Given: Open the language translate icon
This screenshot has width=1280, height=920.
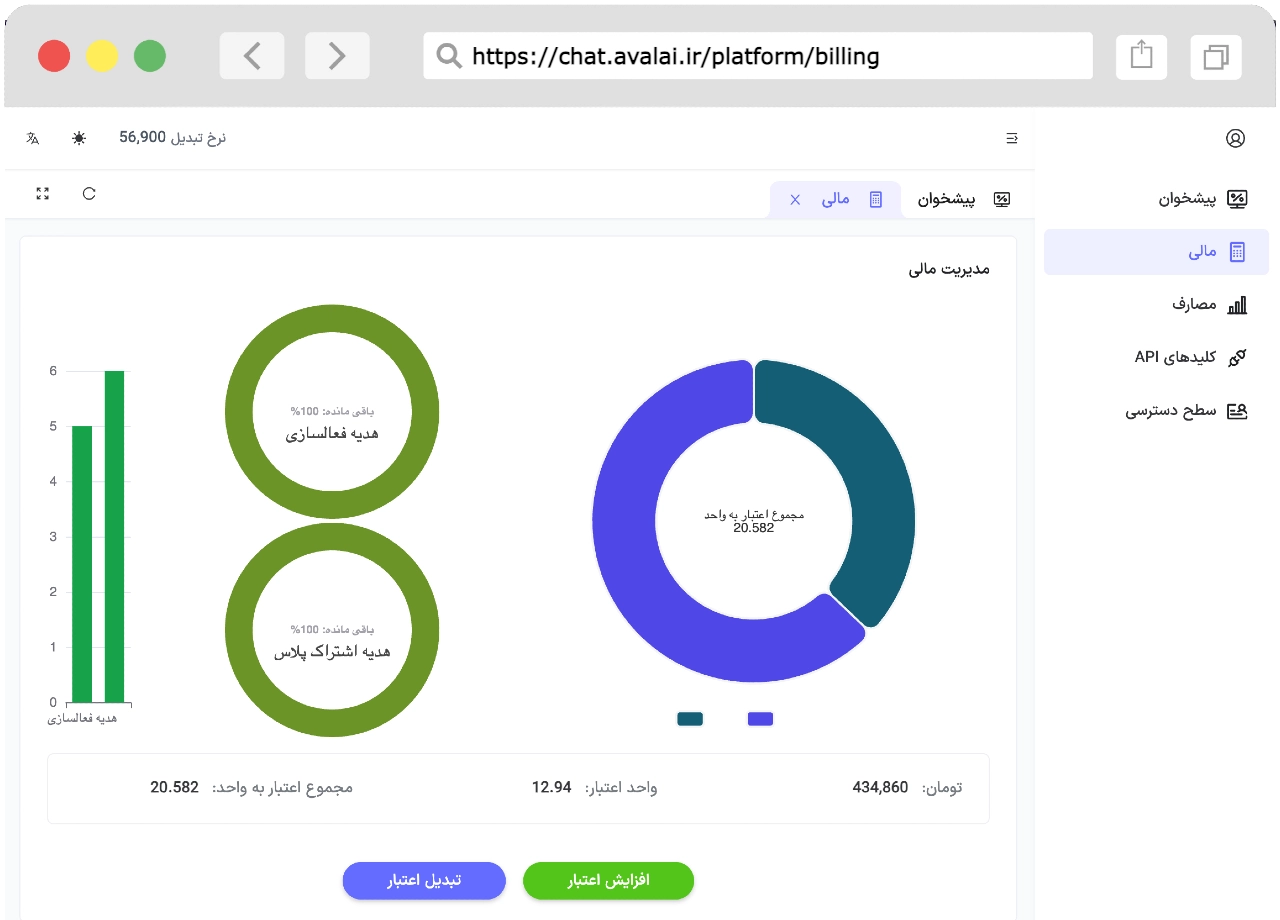Looking at the screenshot, I should coord(33,138).
